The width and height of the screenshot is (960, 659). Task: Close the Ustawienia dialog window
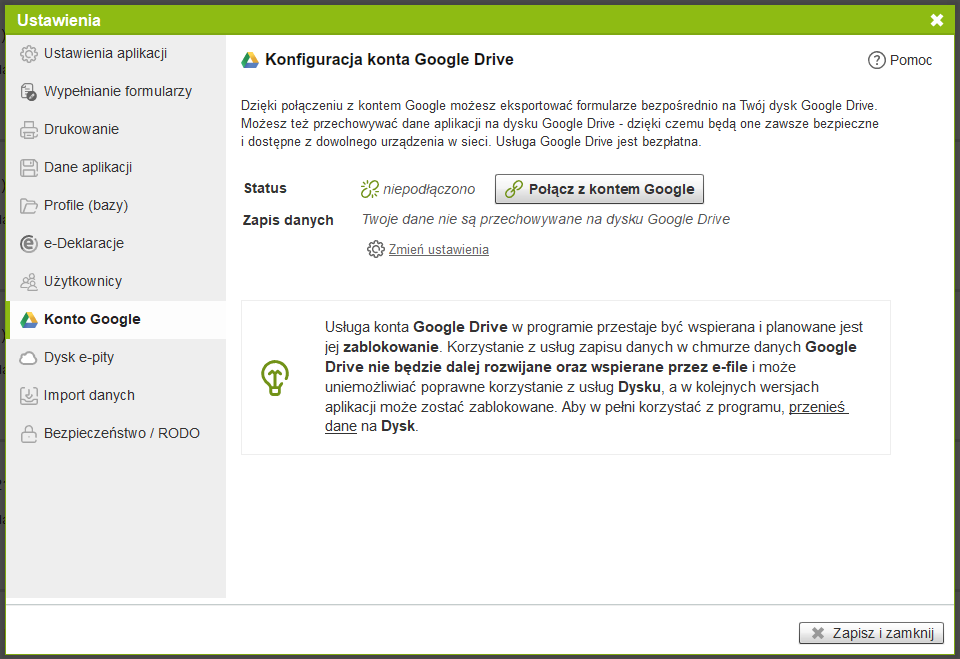(936, 20)
